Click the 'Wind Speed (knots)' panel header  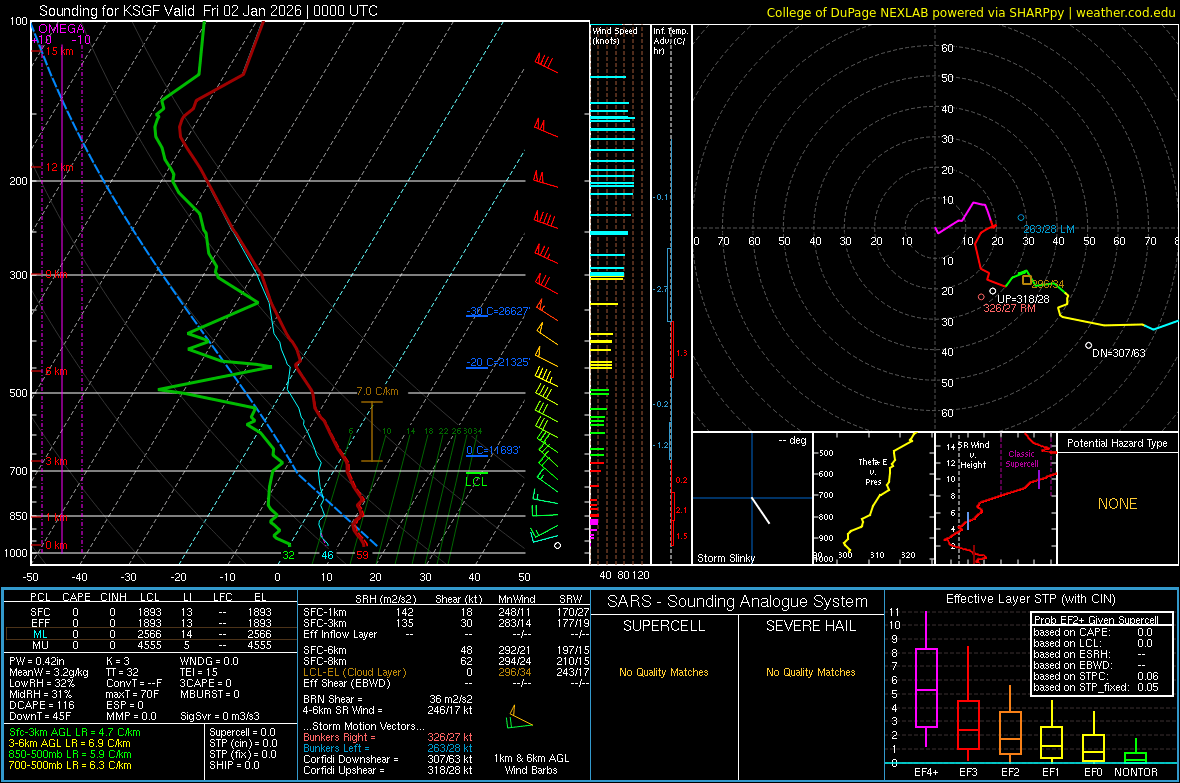615,35
